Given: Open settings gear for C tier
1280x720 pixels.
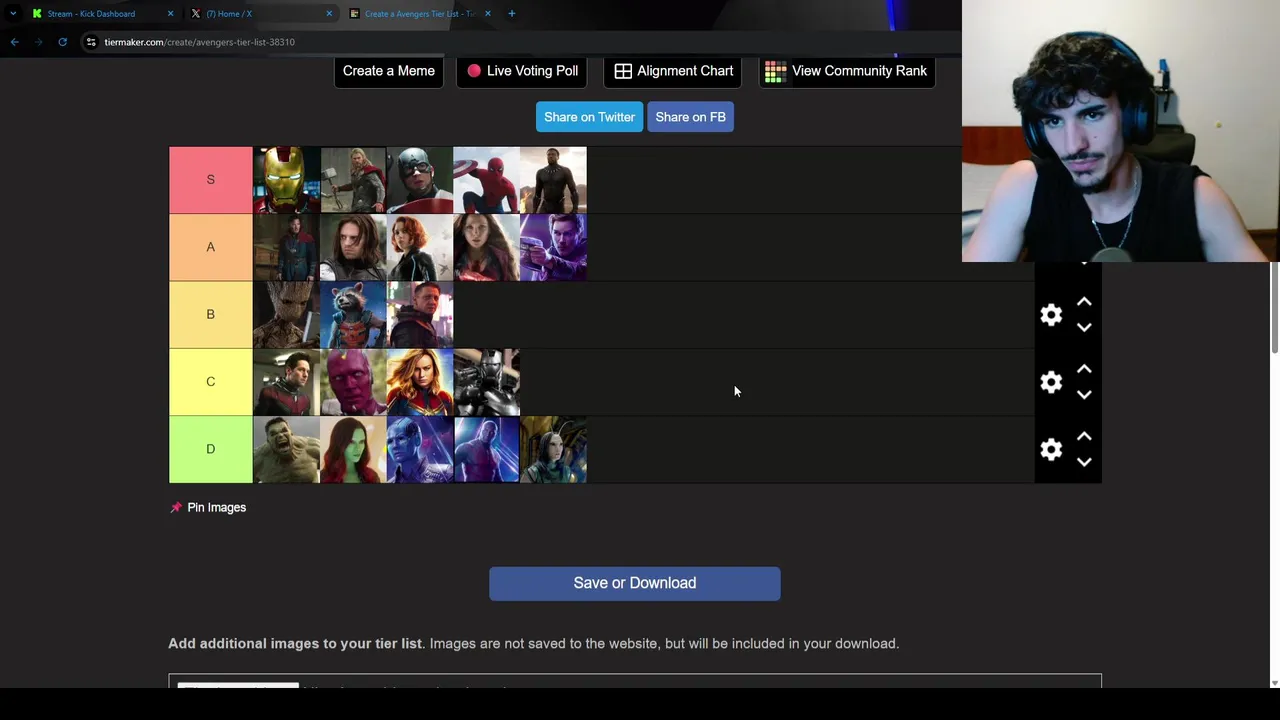Looking at the screenshot, I should click(x=1051, y=382).
